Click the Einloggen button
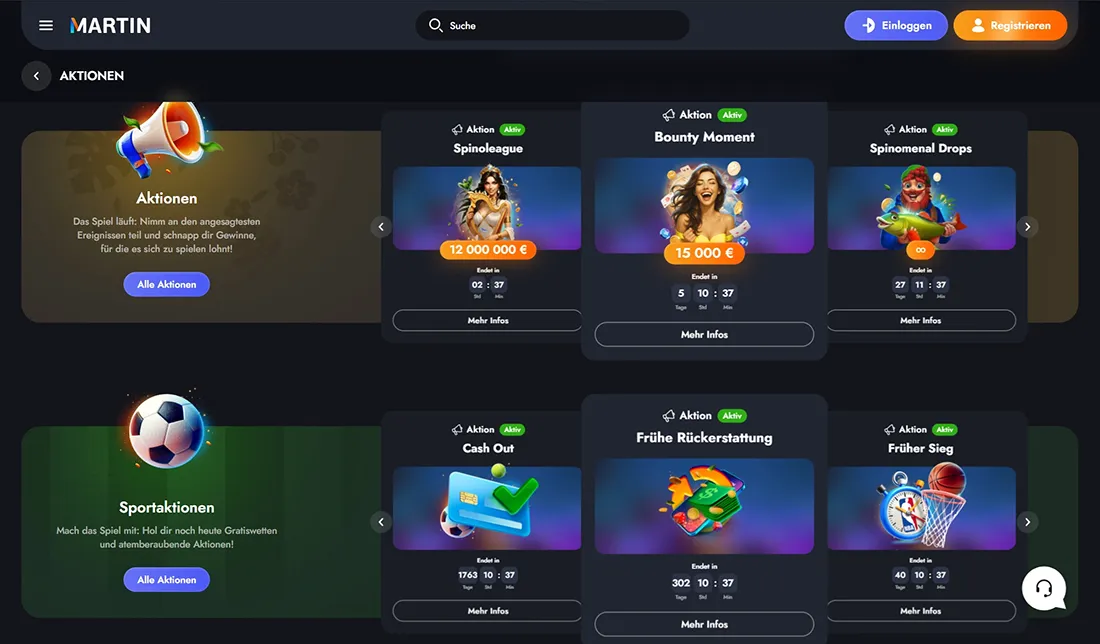The image size is (1100, 644). click(896, 25)
